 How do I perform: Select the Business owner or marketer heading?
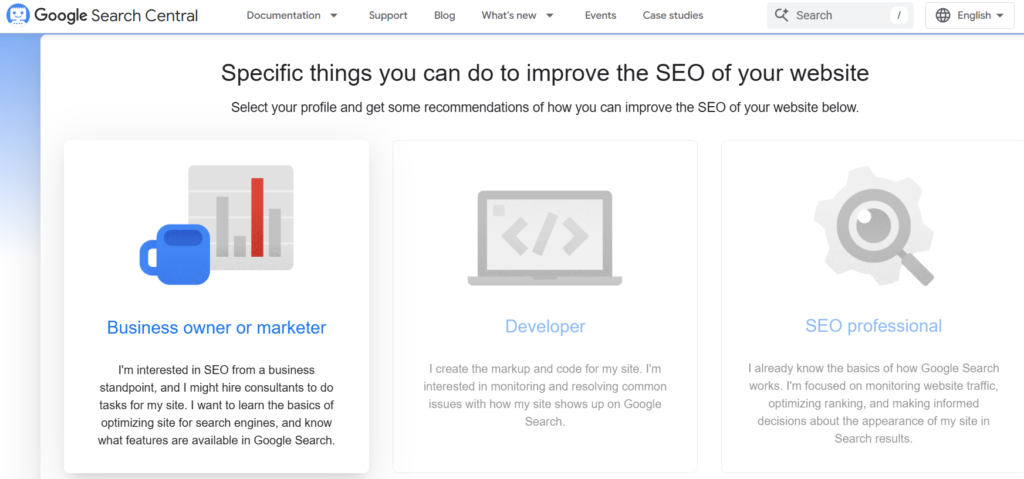217,327
